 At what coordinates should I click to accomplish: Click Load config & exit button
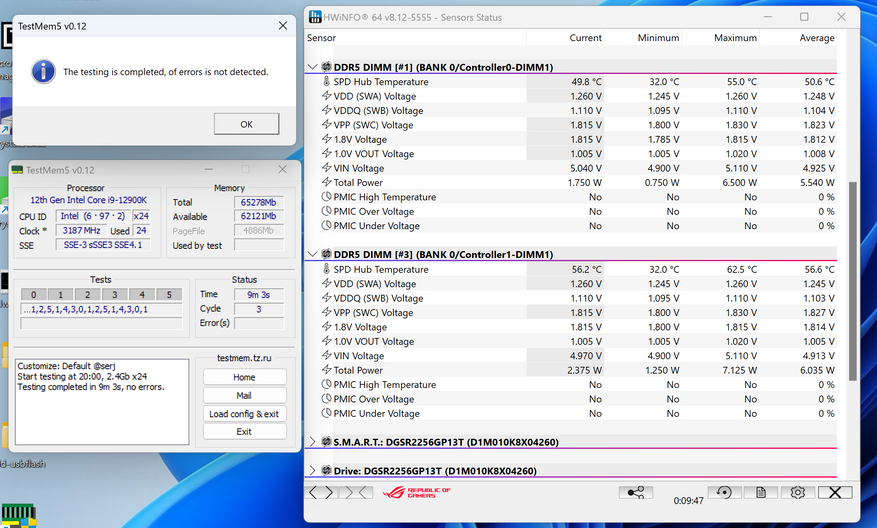[244, 414]
